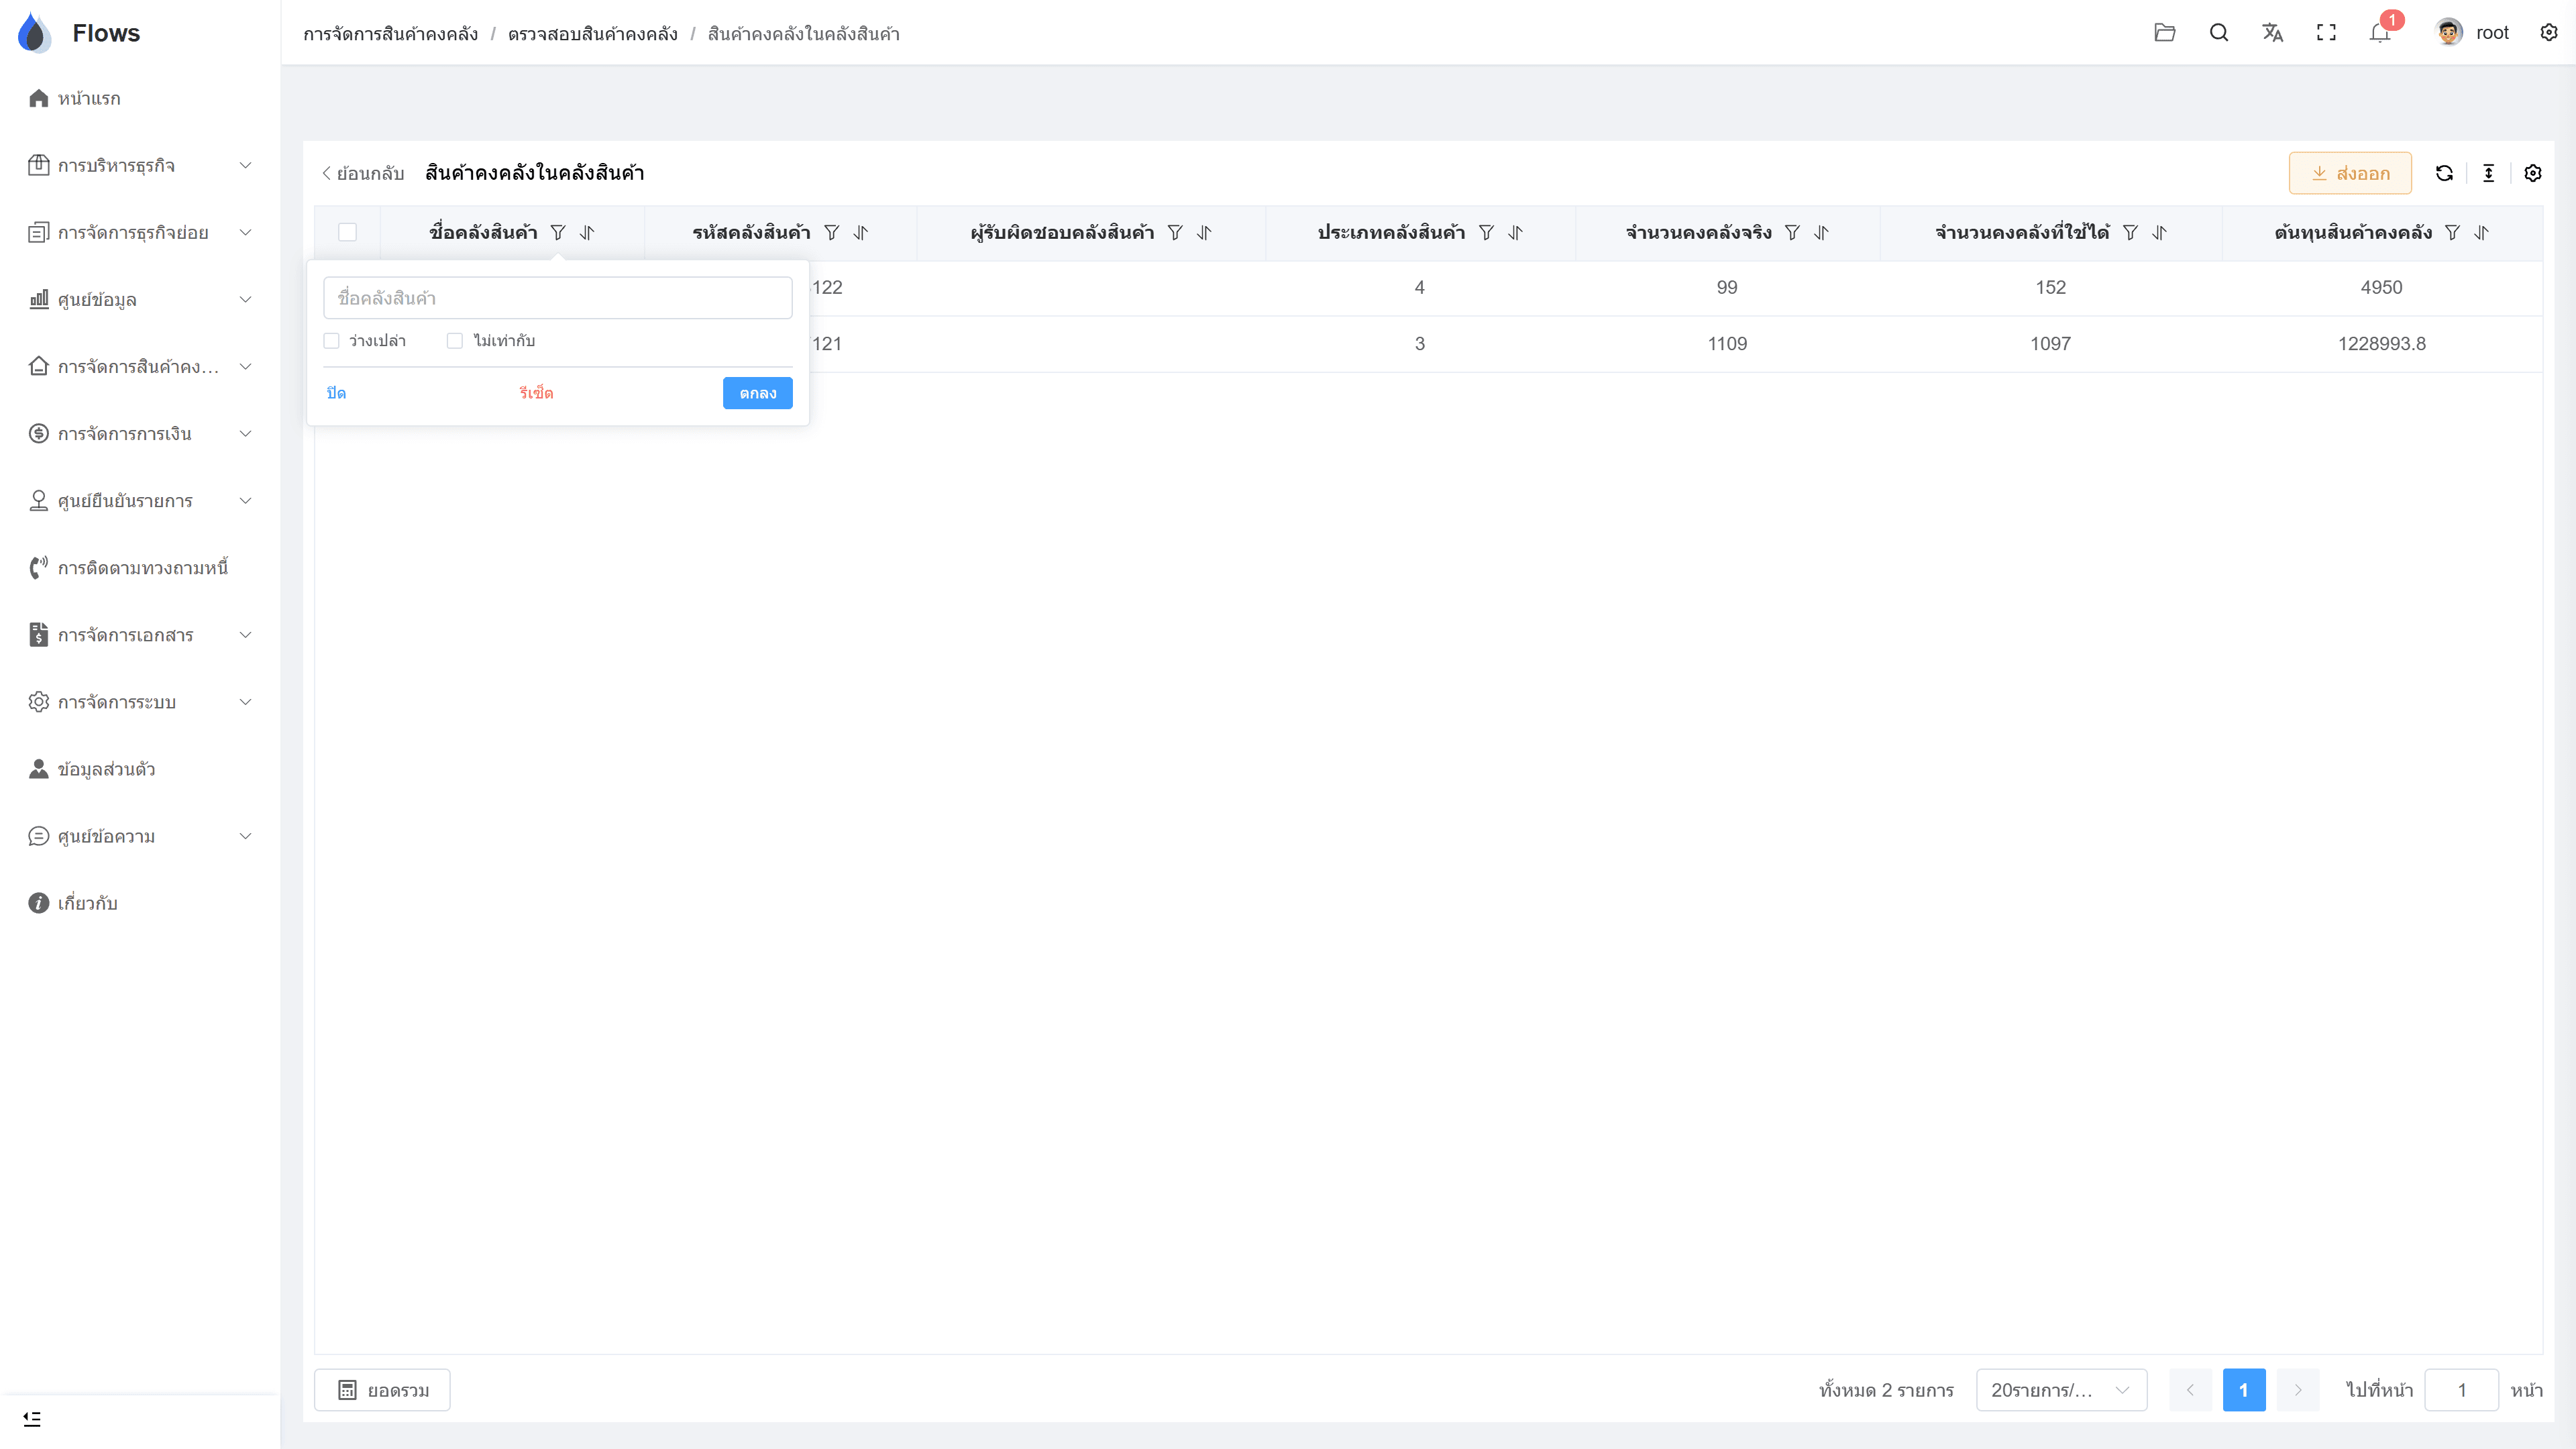Open the search icon in header
The height and width of the screenshot is (1449, 2576).
tap(2218, 33)
